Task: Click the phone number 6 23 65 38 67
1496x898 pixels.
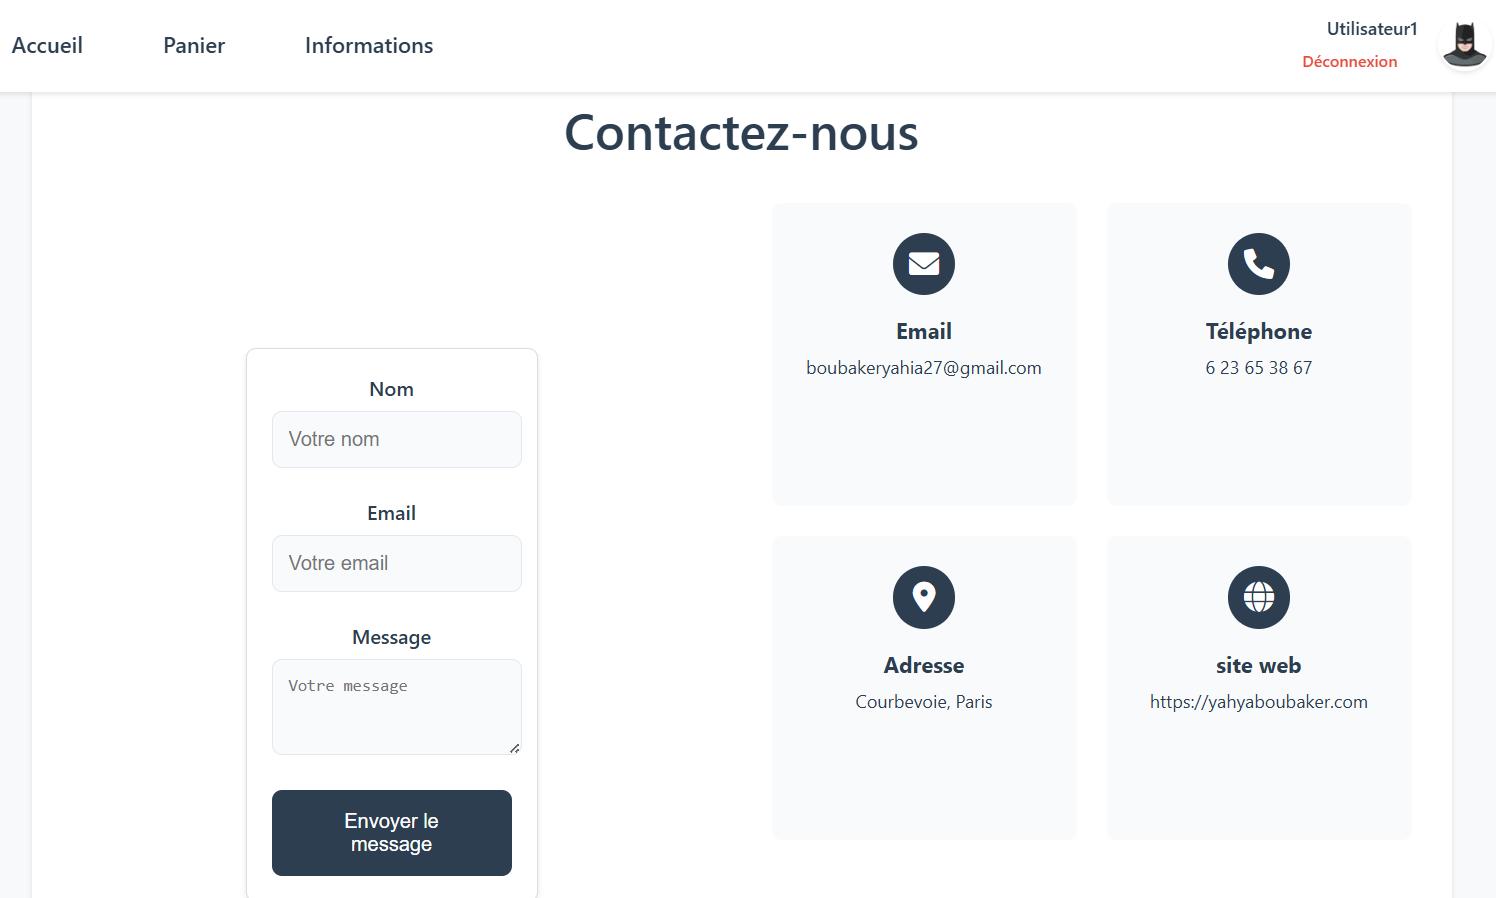Action: click(x=1258, y=368)
